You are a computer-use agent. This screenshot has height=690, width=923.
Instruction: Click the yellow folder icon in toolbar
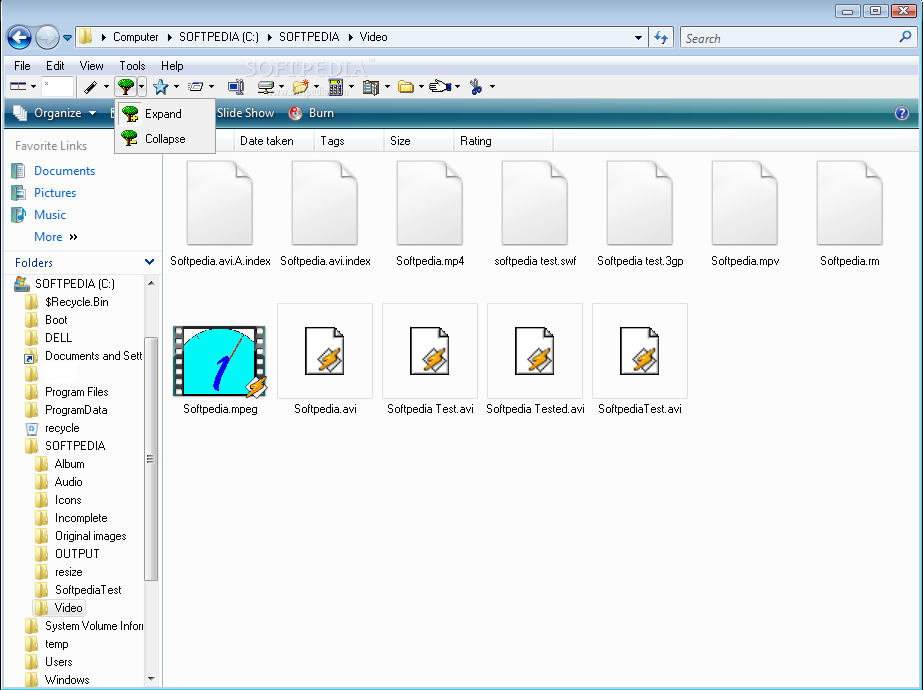tap(406, 87)
